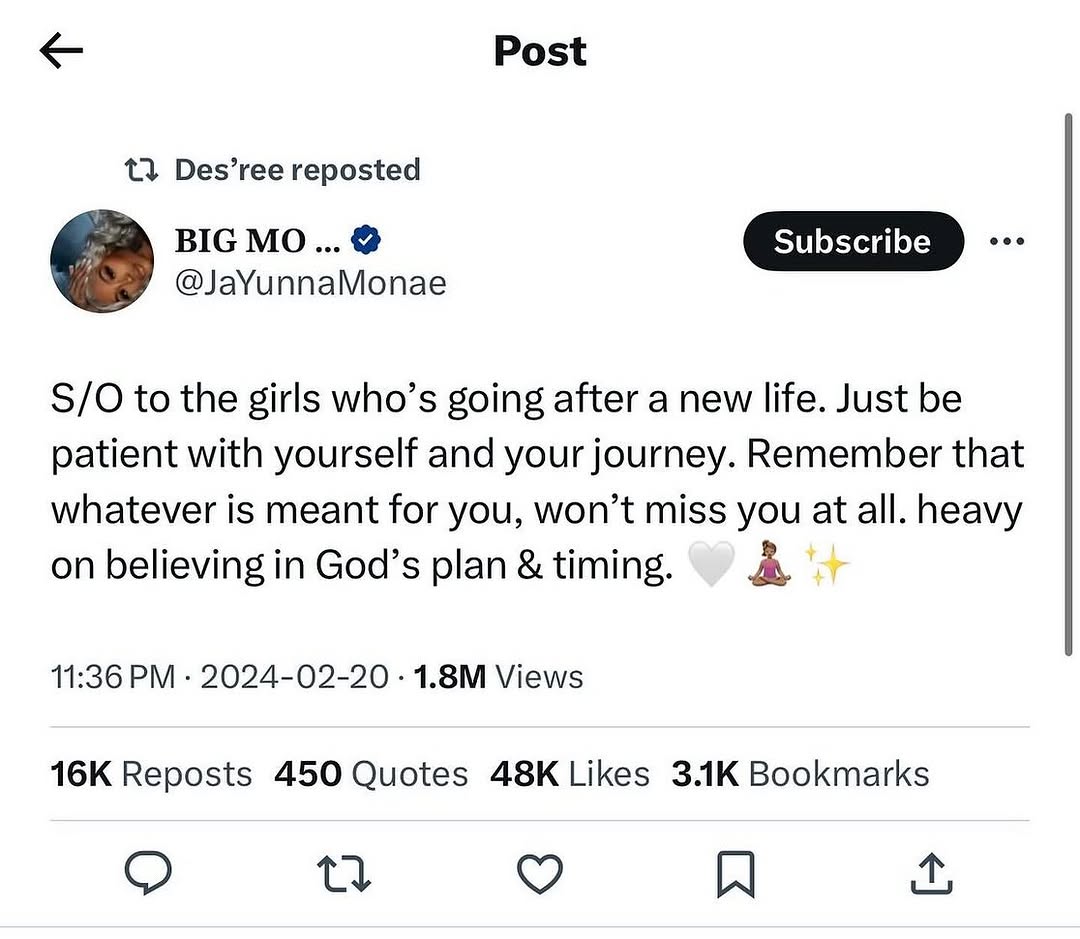Tap the repost arrows icon below post
Screen dimensions: 1080x939
point(344,874)
